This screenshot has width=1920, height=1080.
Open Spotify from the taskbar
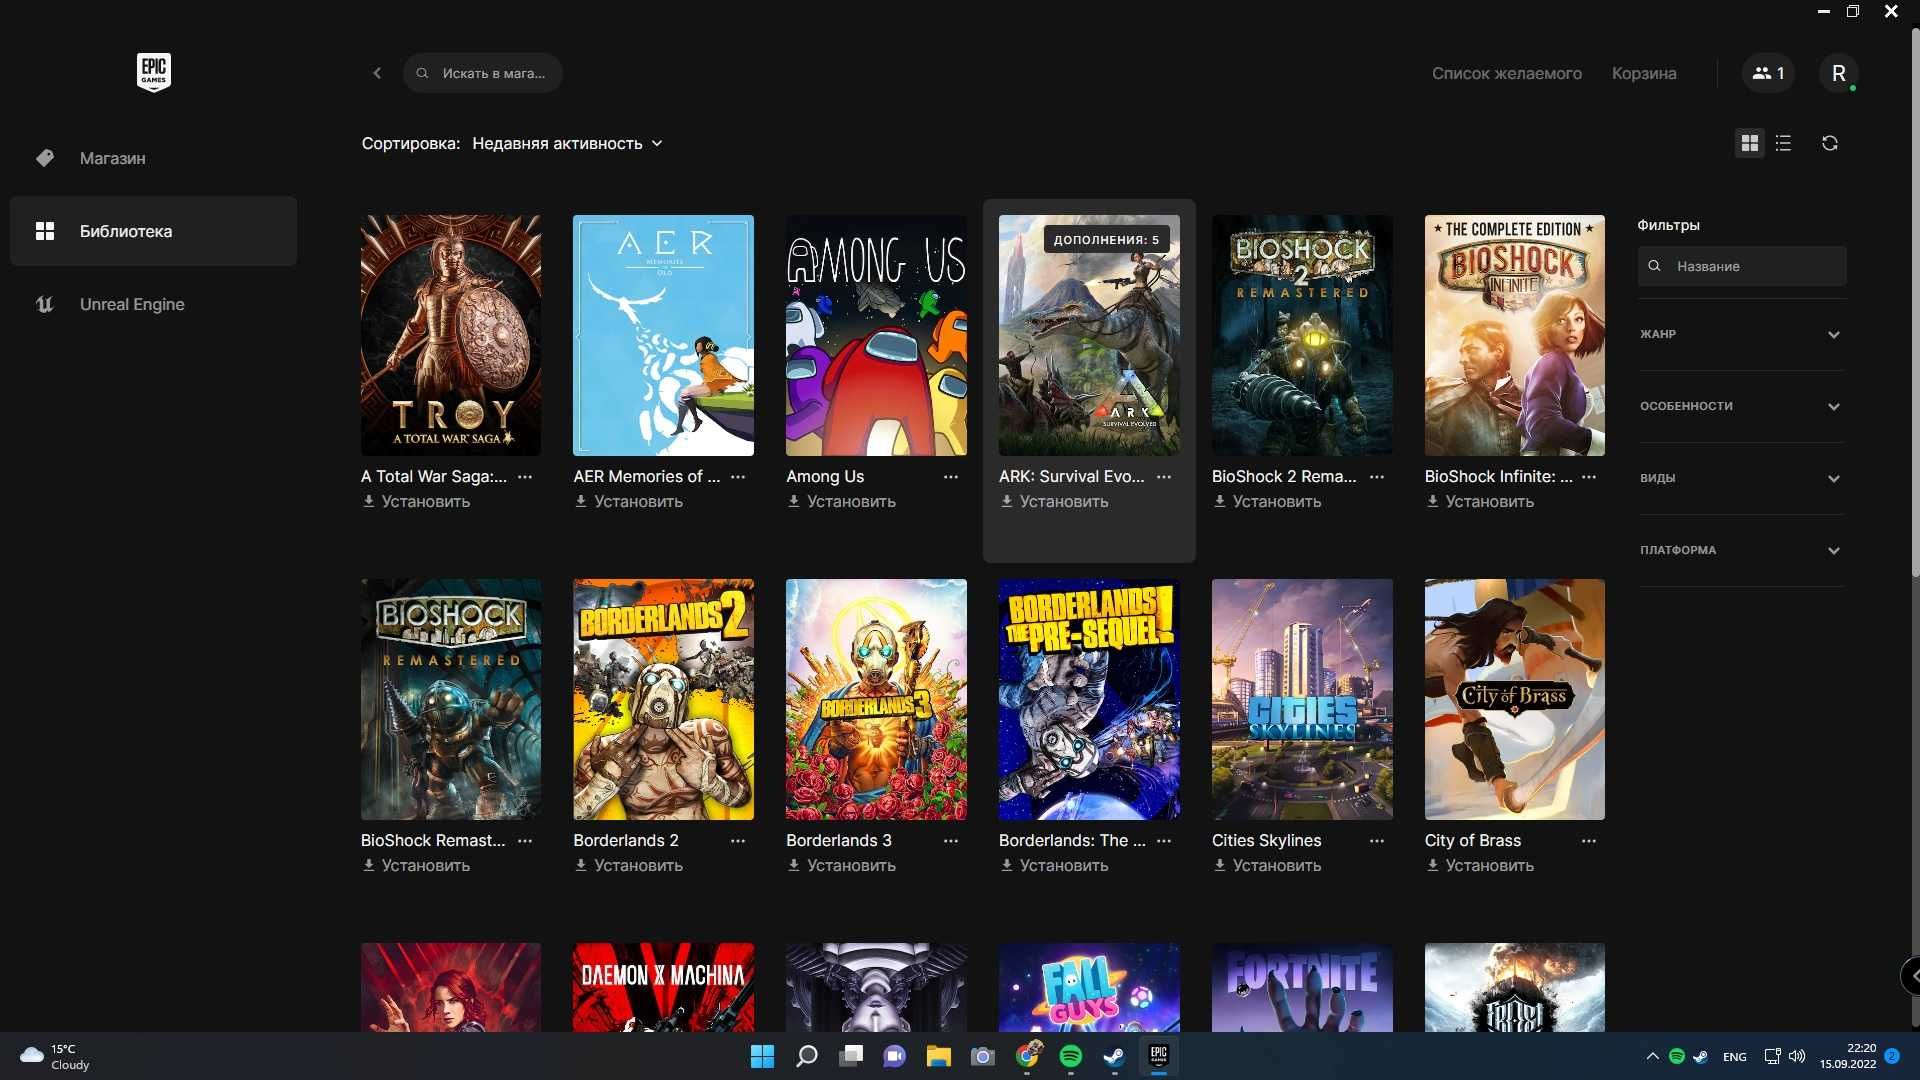(1070, 1056)
